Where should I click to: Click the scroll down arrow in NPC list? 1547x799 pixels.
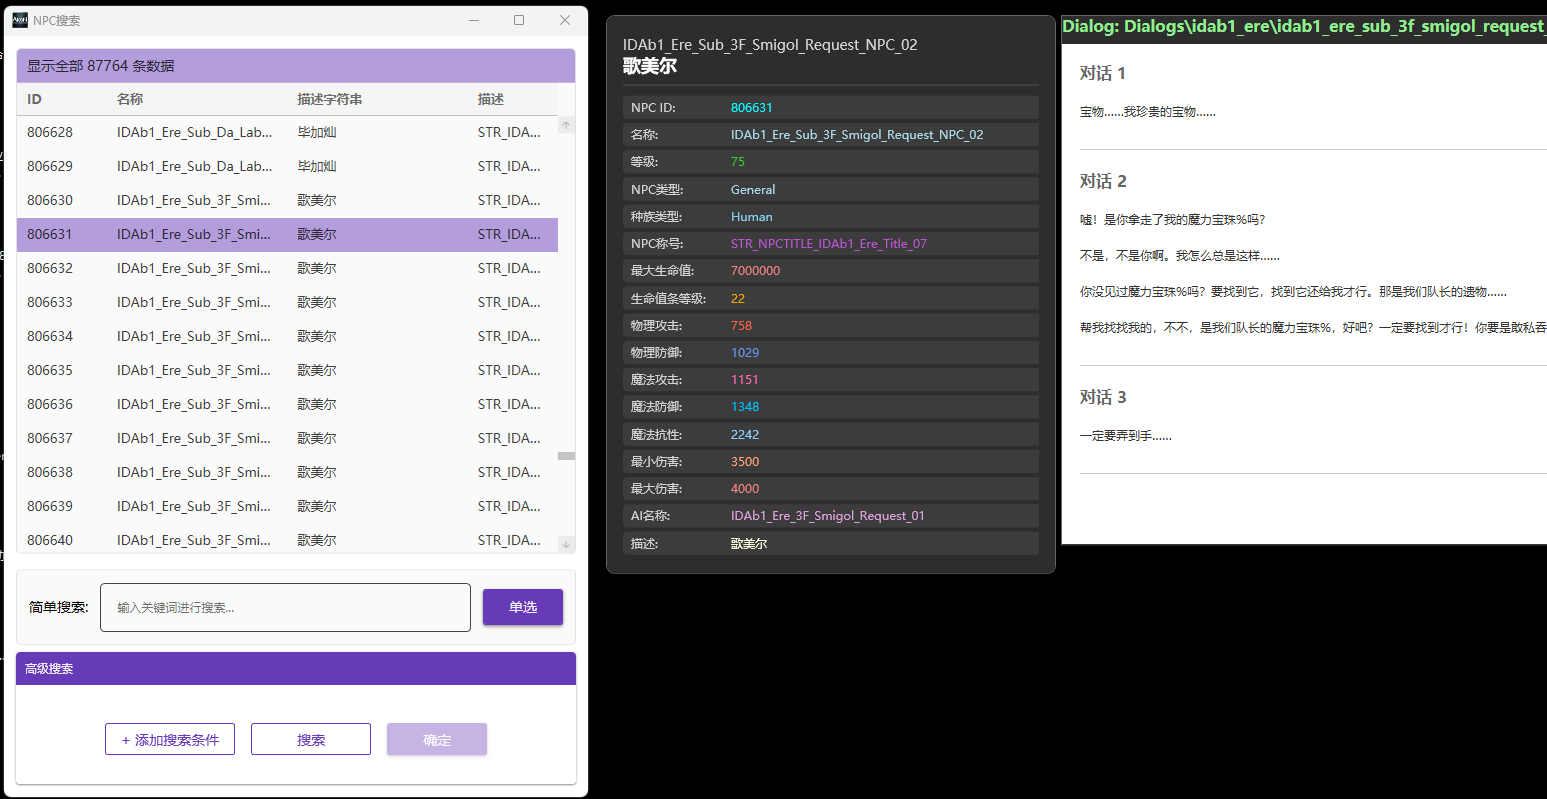coord(566,544)
